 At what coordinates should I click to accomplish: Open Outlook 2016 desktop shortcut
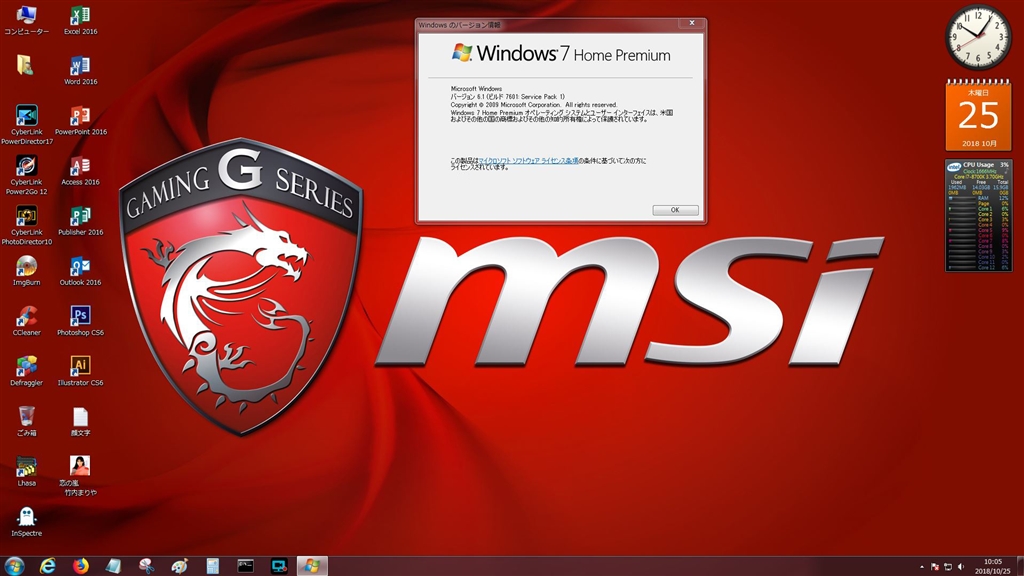point(80,271)
